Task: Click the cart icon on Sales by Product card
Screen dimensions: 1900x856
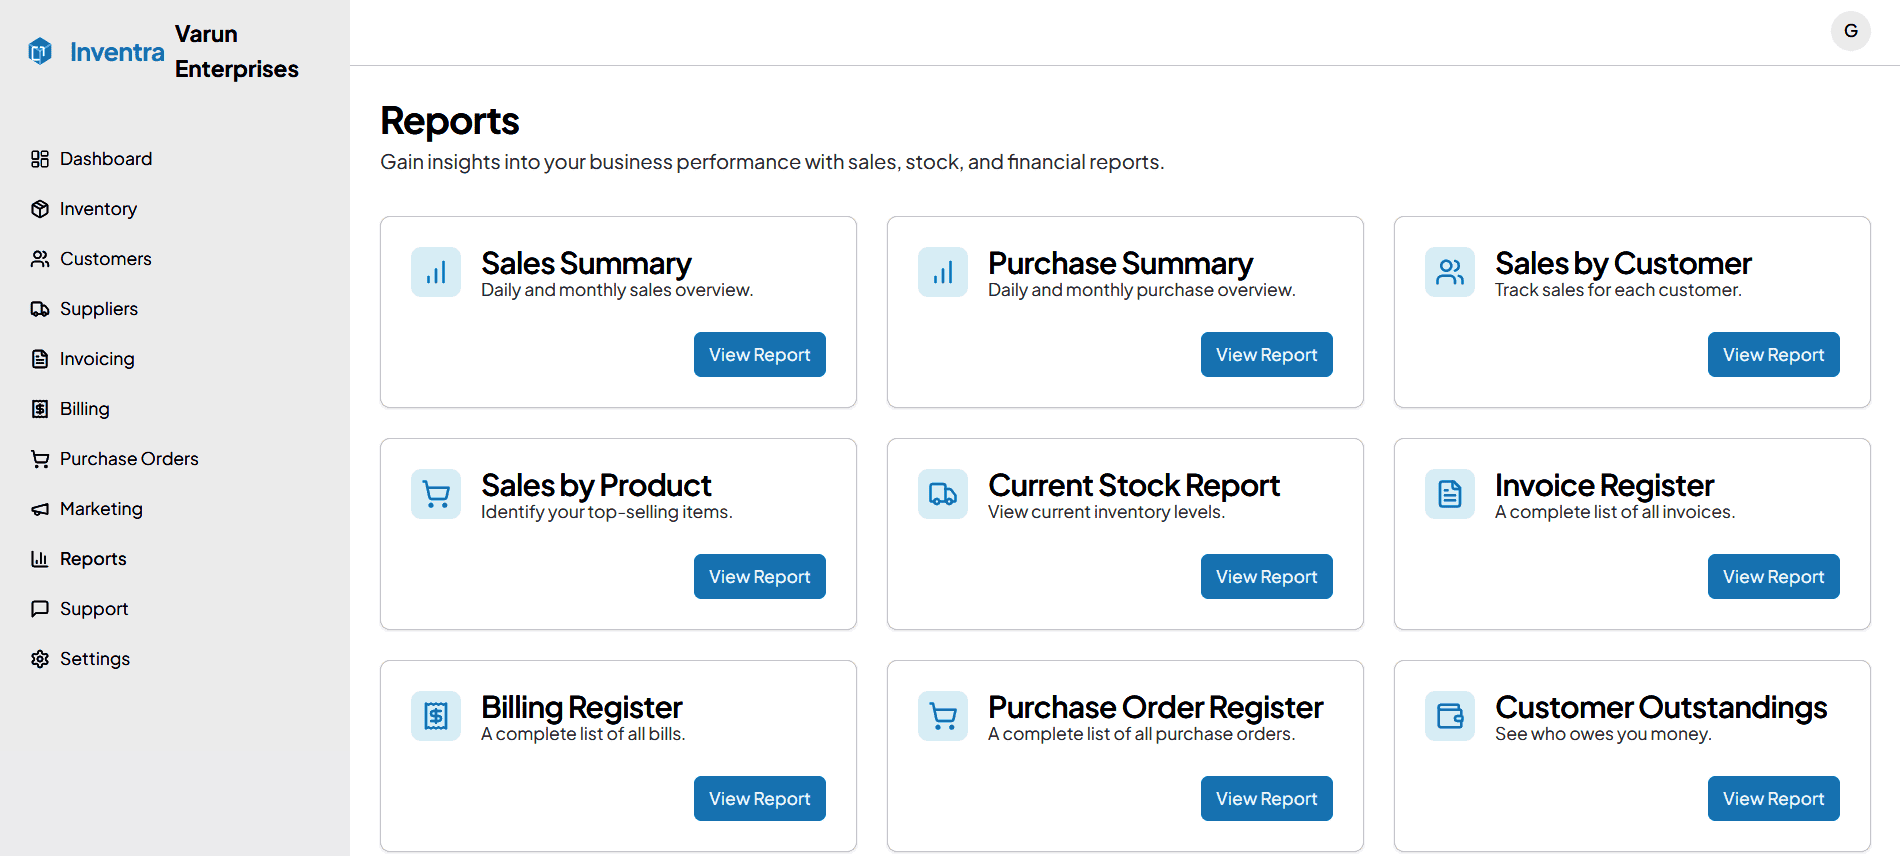Action: (x=436, y=494)
